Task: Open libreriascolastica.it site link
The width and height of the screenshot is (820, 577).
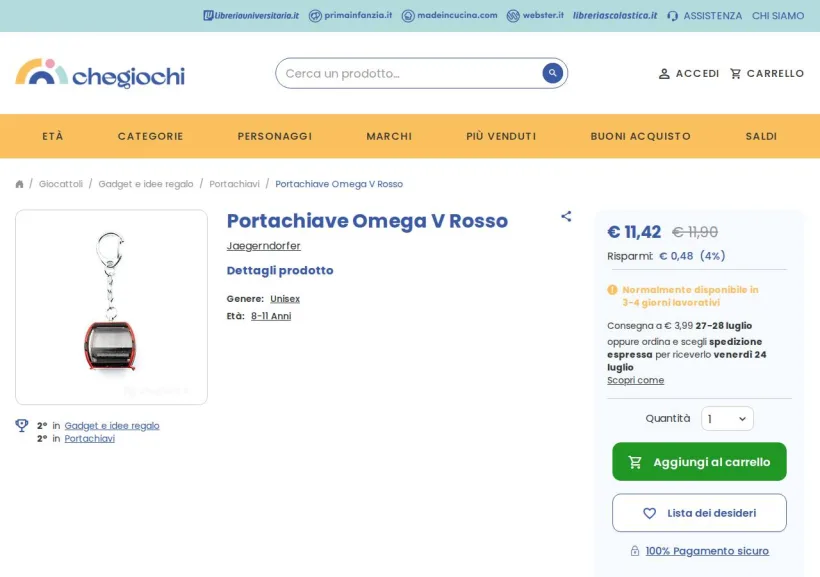Action: click(x=615, y=16)
